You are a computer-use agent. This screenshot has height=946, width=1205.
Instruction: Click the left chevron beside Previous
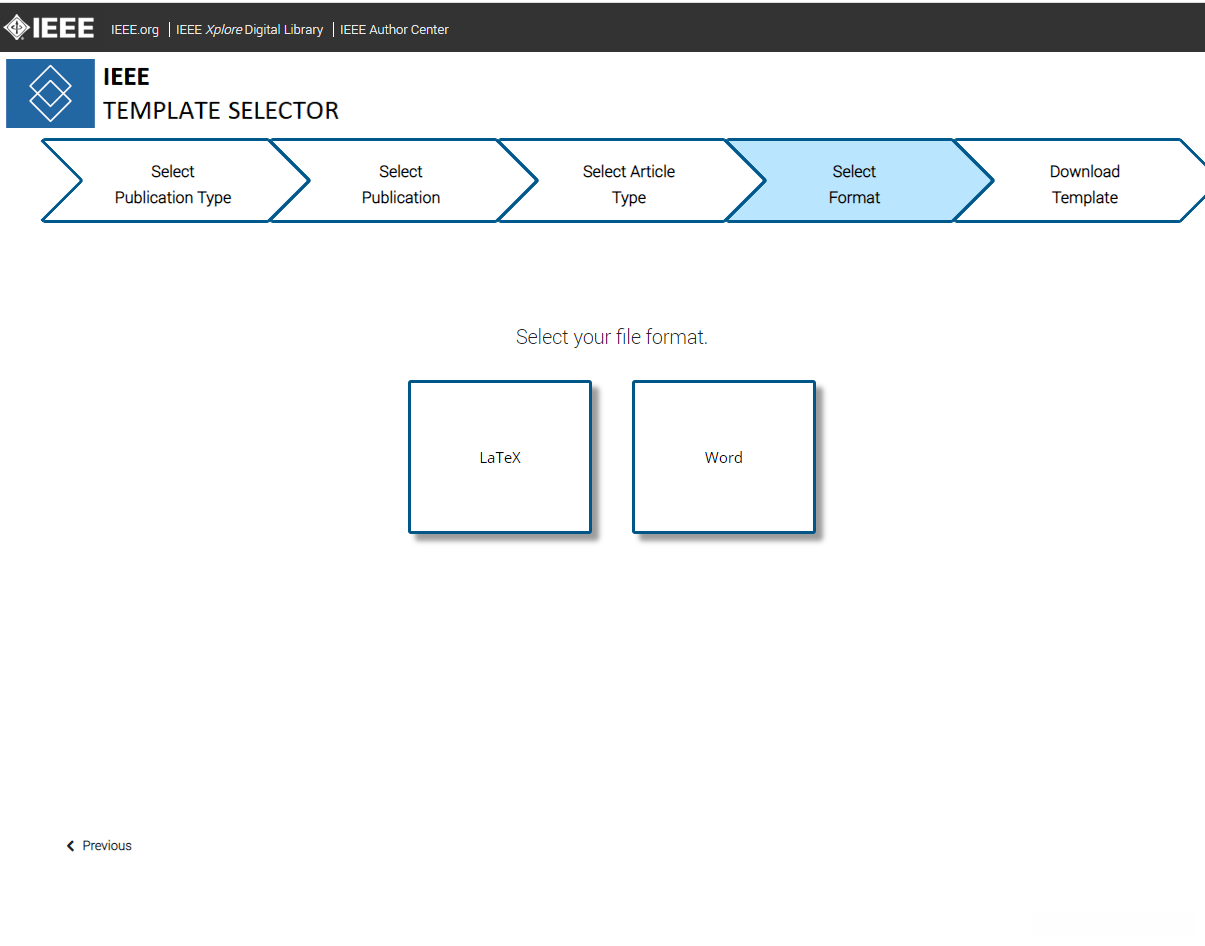click(71, 846)
